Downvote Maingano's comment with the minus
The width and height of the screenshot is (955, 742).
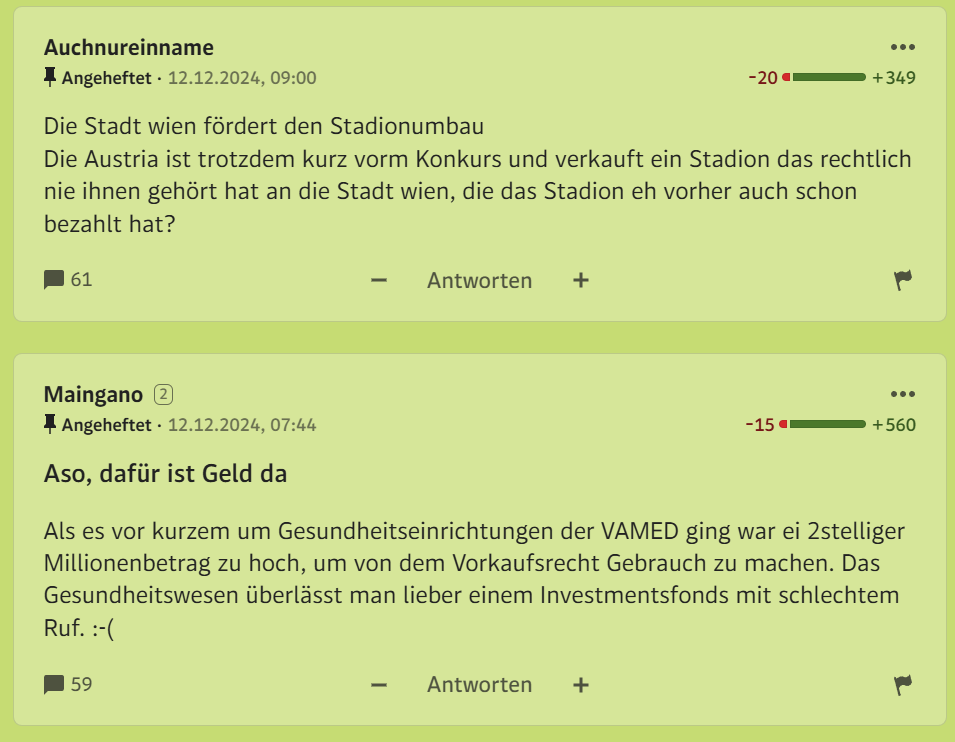379,685
